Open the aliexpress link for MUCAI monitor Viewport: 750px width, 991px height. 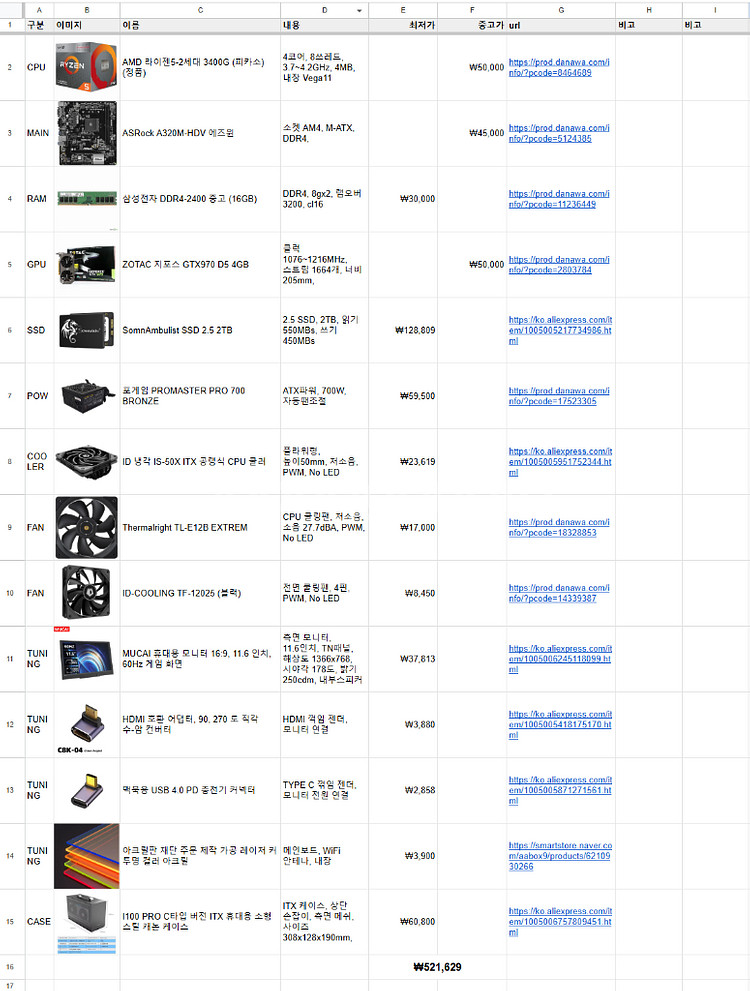tap(560, 659)
